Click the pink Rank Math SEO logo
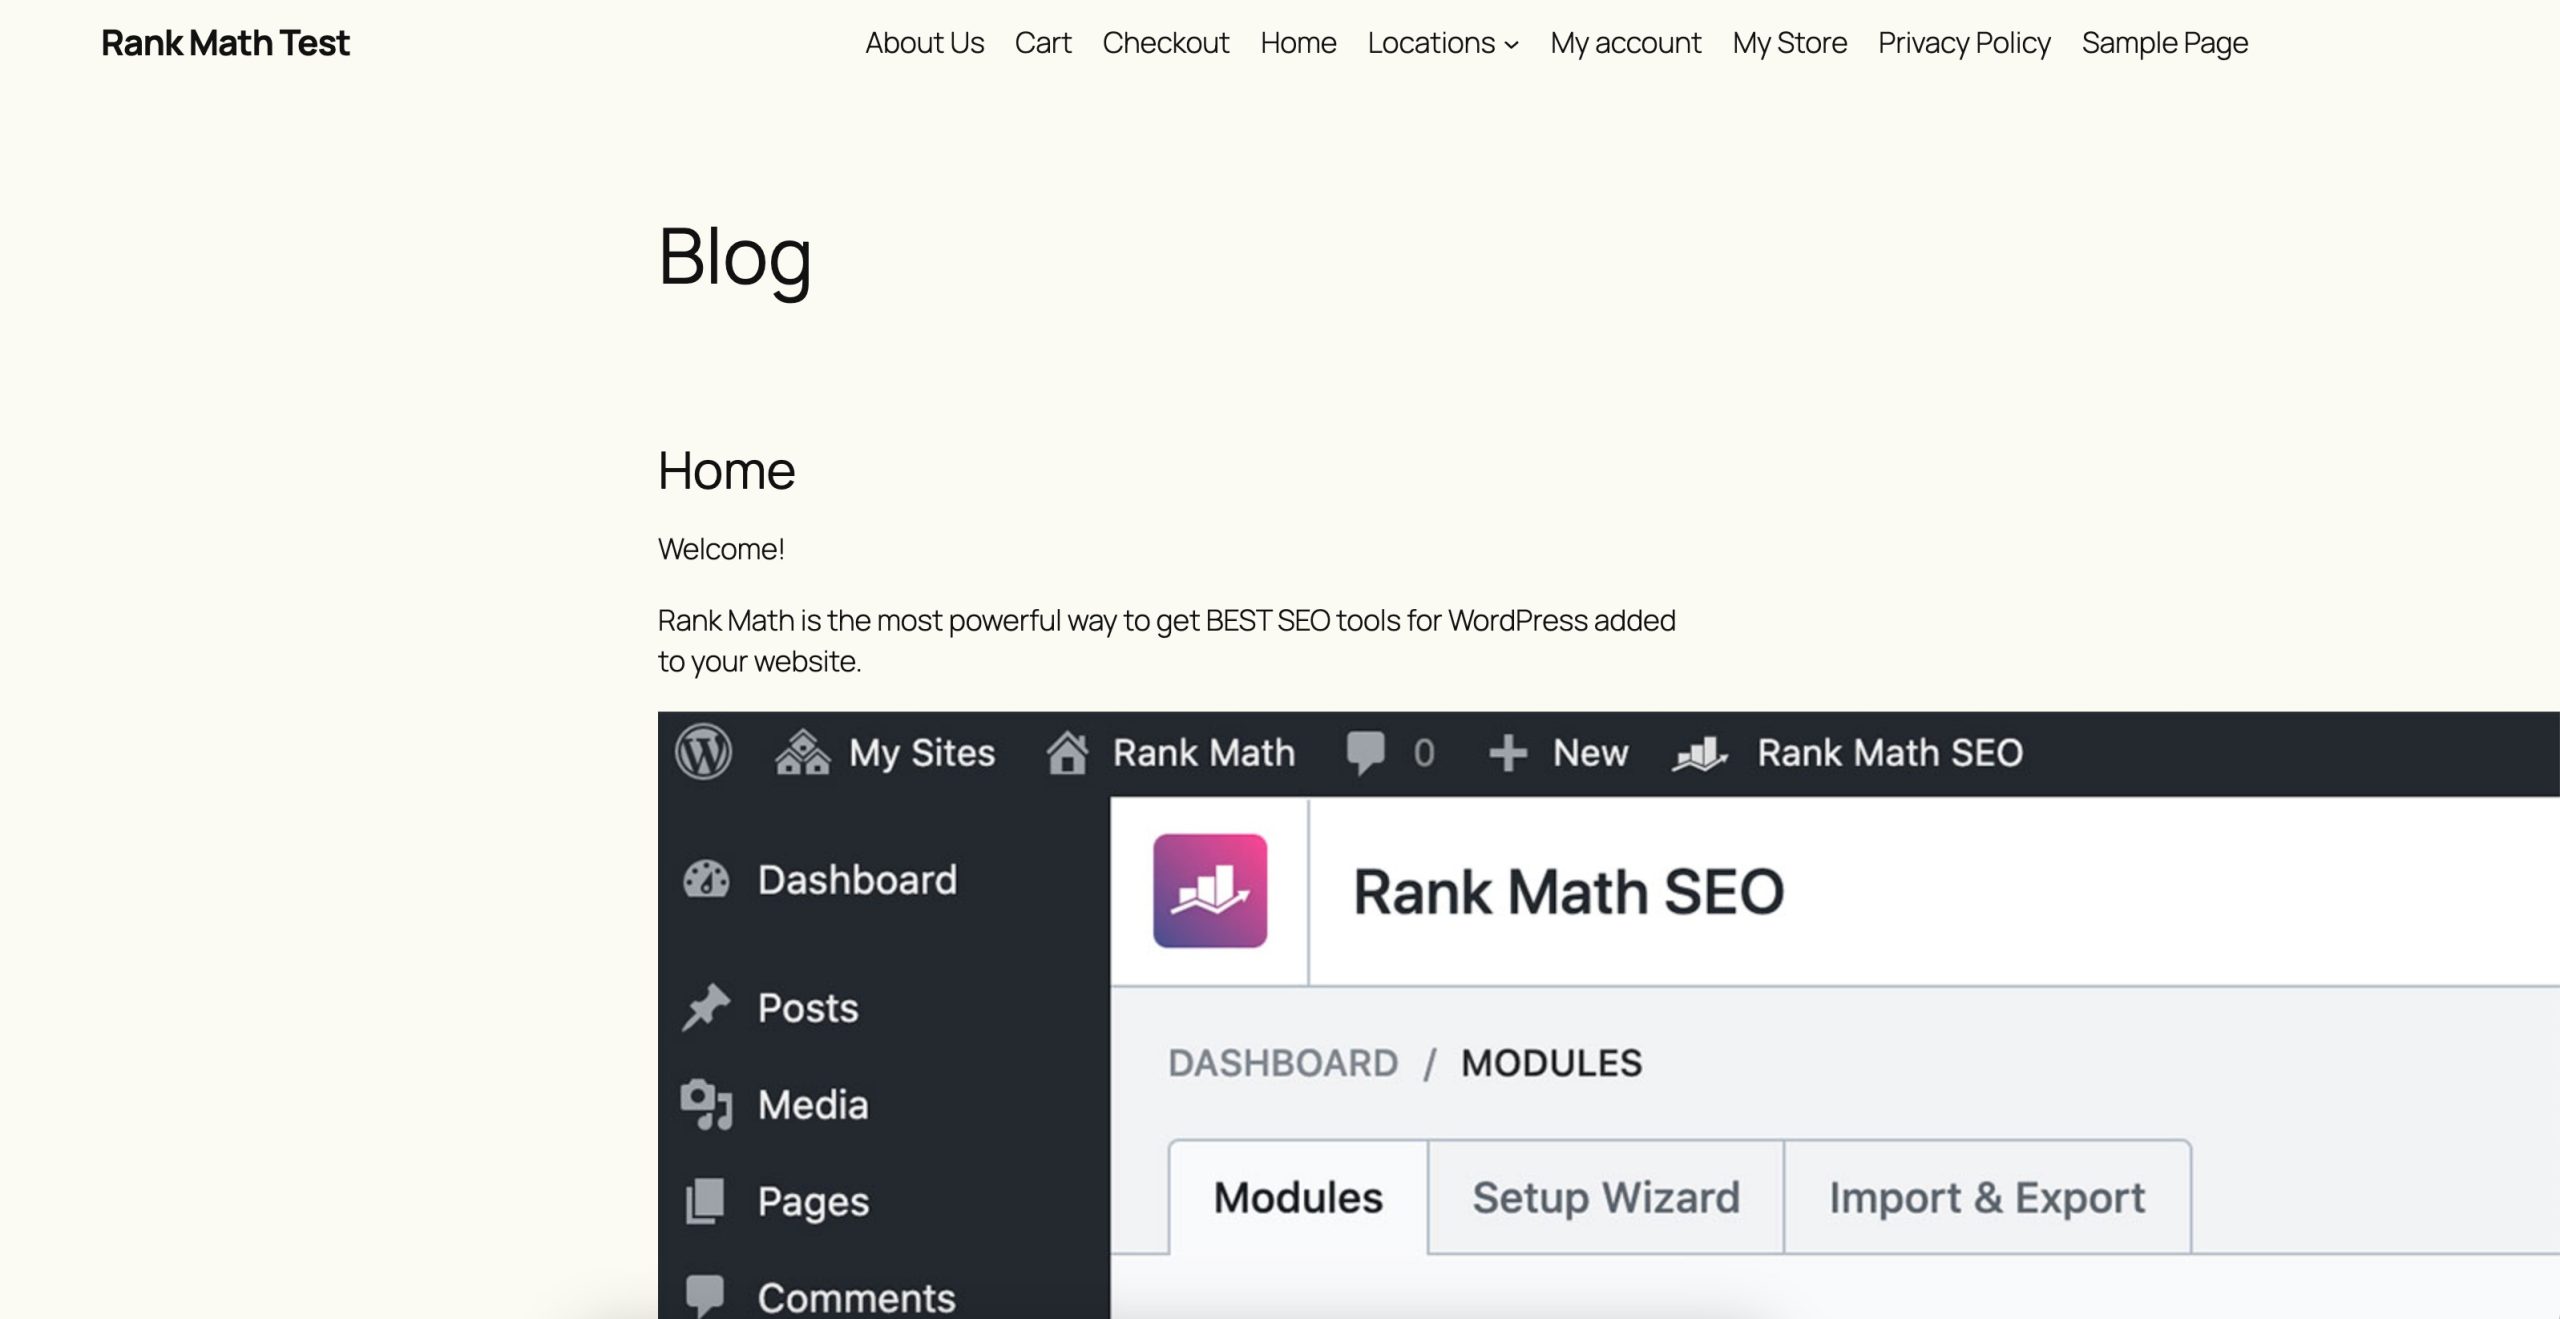The width and height of the screenshot is (2560, 1319). tap(1210, 891)
